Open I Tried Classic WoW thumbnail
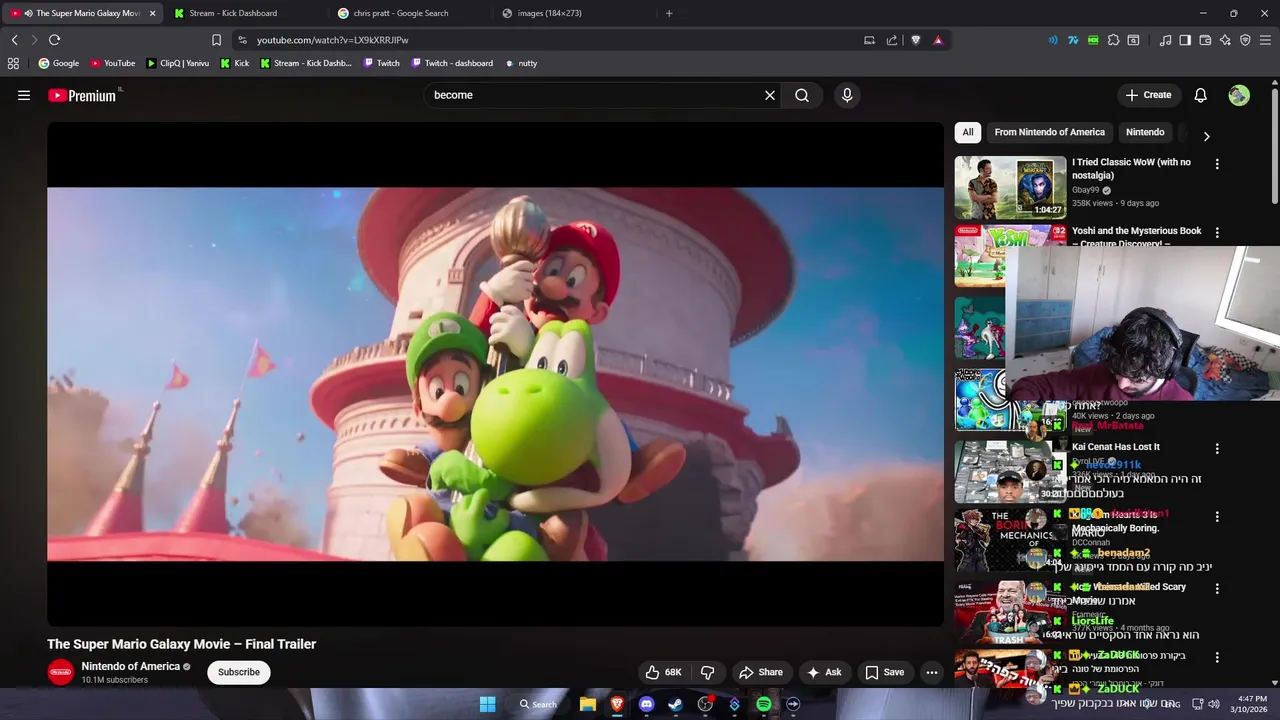 click(x=1010, y=187)
